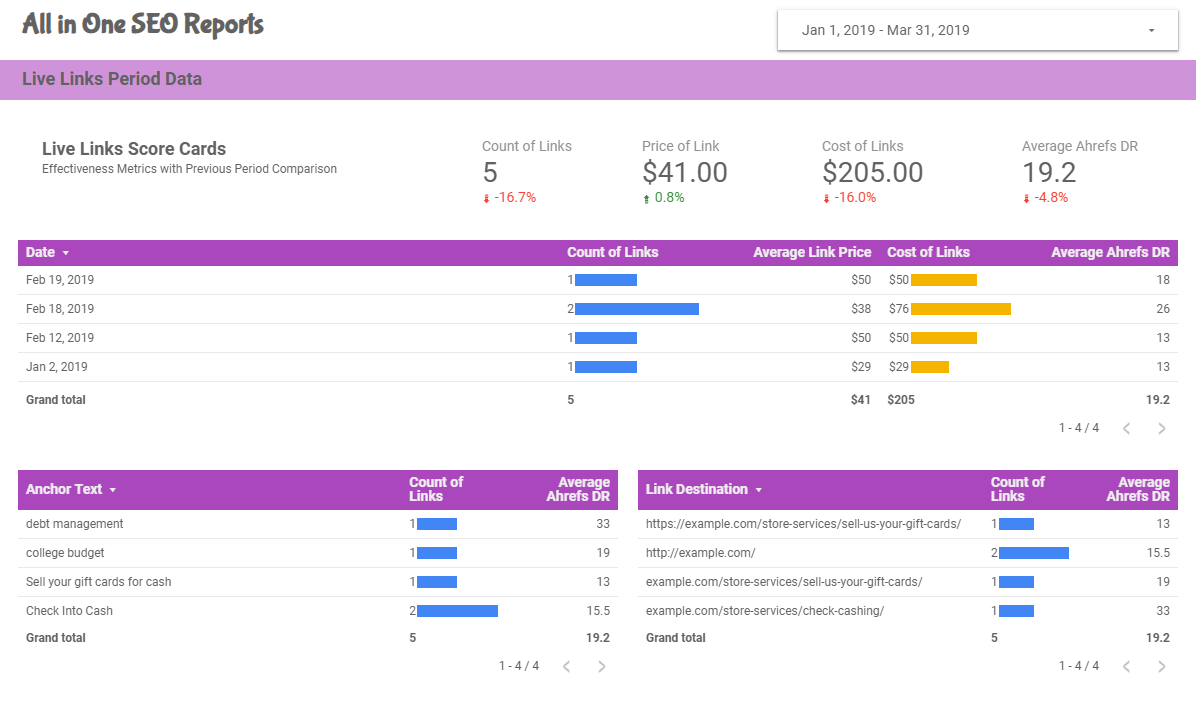Click the -16.0% change indicator

pos(849,198)
